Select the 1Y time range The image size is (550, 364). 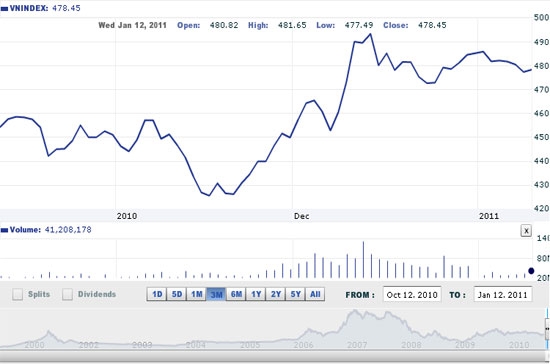[x=256, y=294]
